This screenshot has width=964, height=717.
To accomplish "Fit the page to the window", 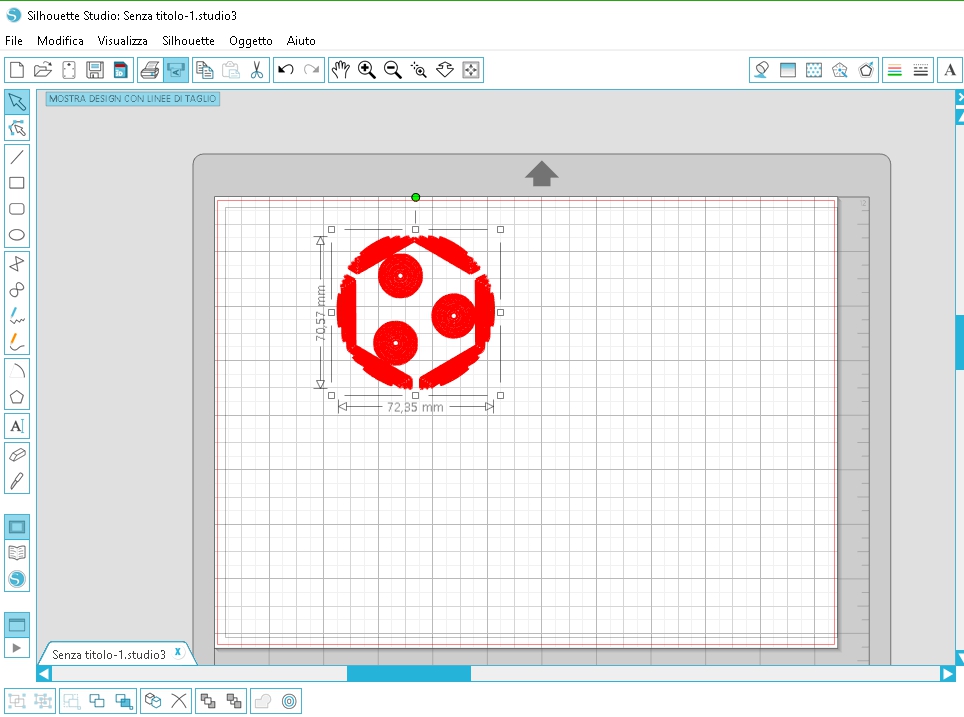I will point(471,70).
